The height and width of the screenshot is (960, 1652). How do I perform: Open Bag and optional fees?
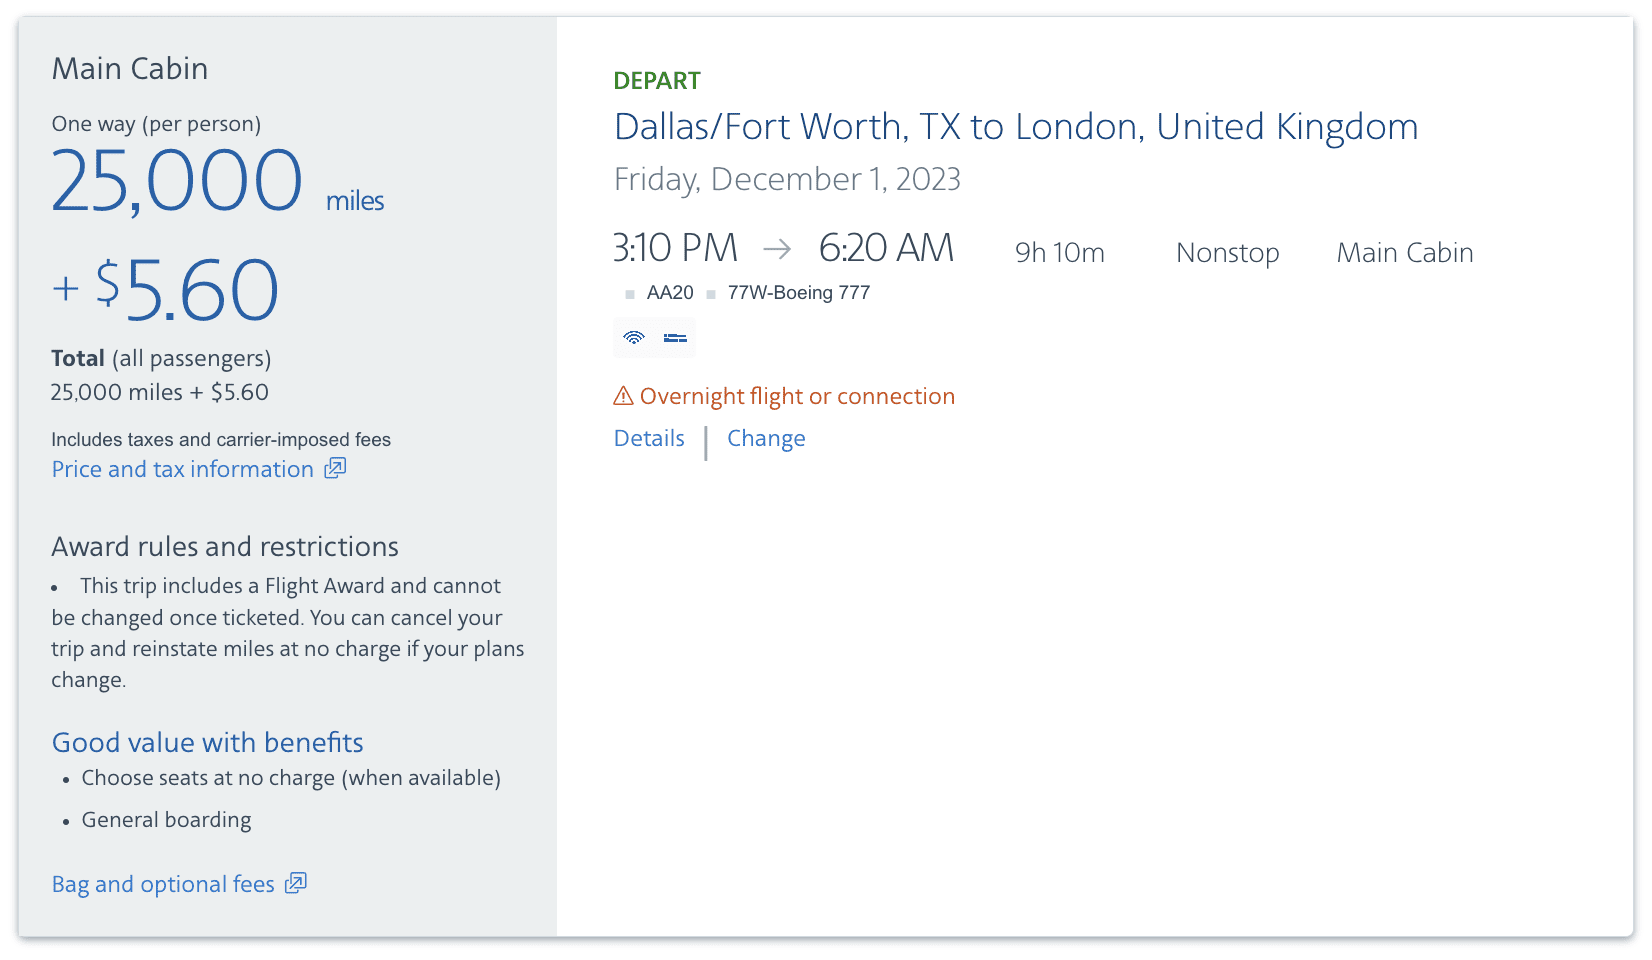tap(162, 883)
